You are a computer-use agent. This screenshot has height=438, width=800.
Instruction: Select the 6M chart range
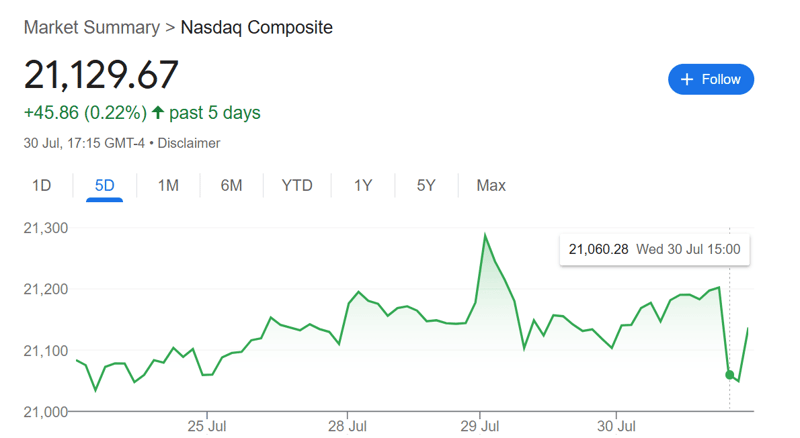(231, 185)
